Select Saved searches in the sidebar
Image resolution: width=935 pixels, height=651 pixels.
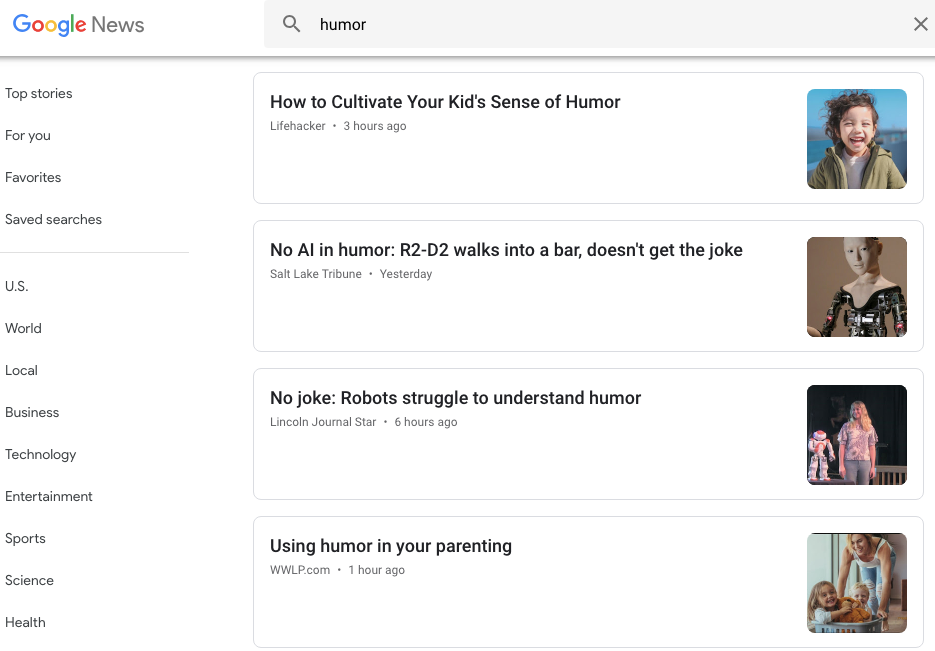53,219
